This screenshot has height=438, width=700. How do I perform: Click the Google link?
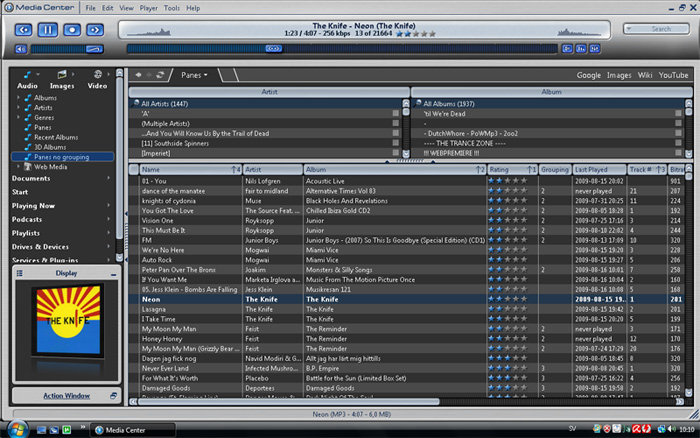coord(588,75)
